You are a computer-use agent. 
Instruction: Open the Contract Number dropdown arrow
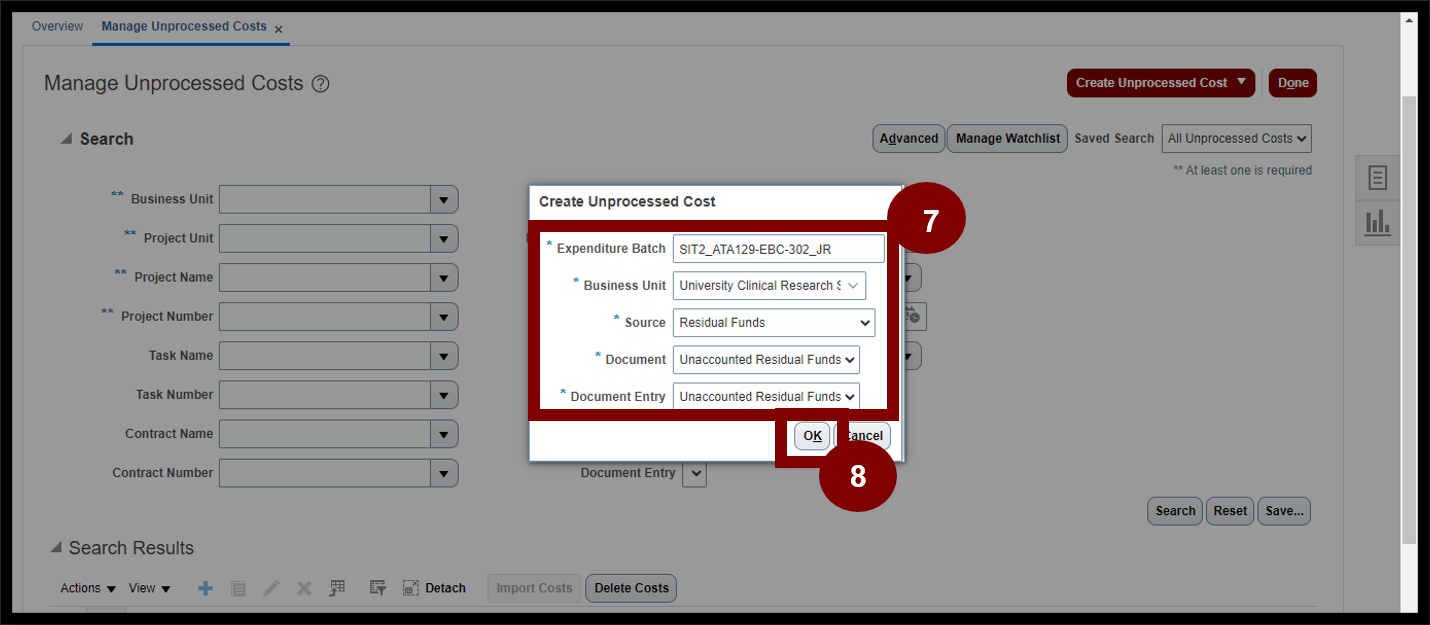(x=444, y=472)
